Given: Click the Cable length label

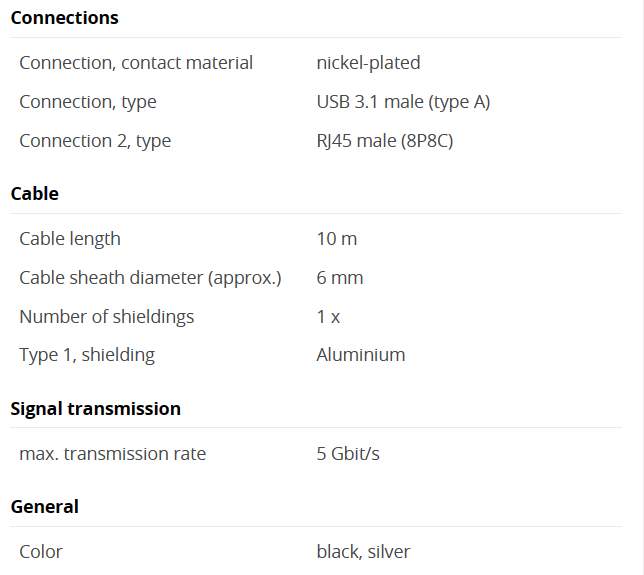Looking at the screenshot, I should [x=70, y=239].
